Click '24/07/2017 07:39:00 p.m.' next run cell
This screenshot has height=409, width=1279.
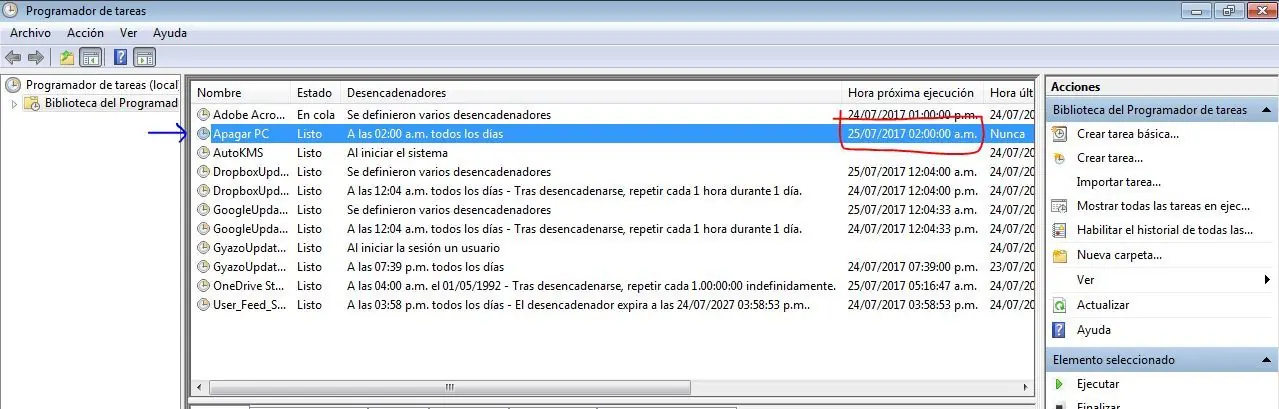click(x=912, y=267)
